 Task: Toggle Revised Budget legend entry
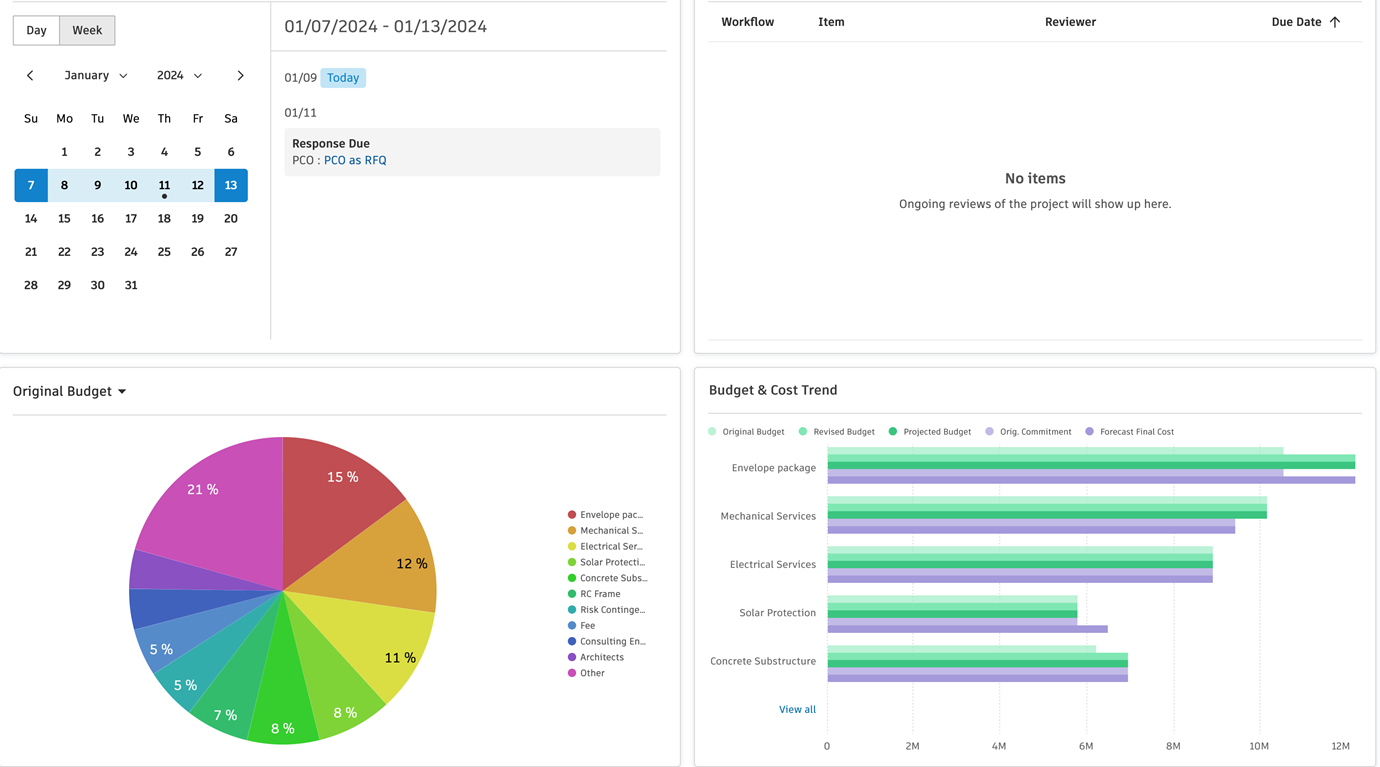click(837, 432)
